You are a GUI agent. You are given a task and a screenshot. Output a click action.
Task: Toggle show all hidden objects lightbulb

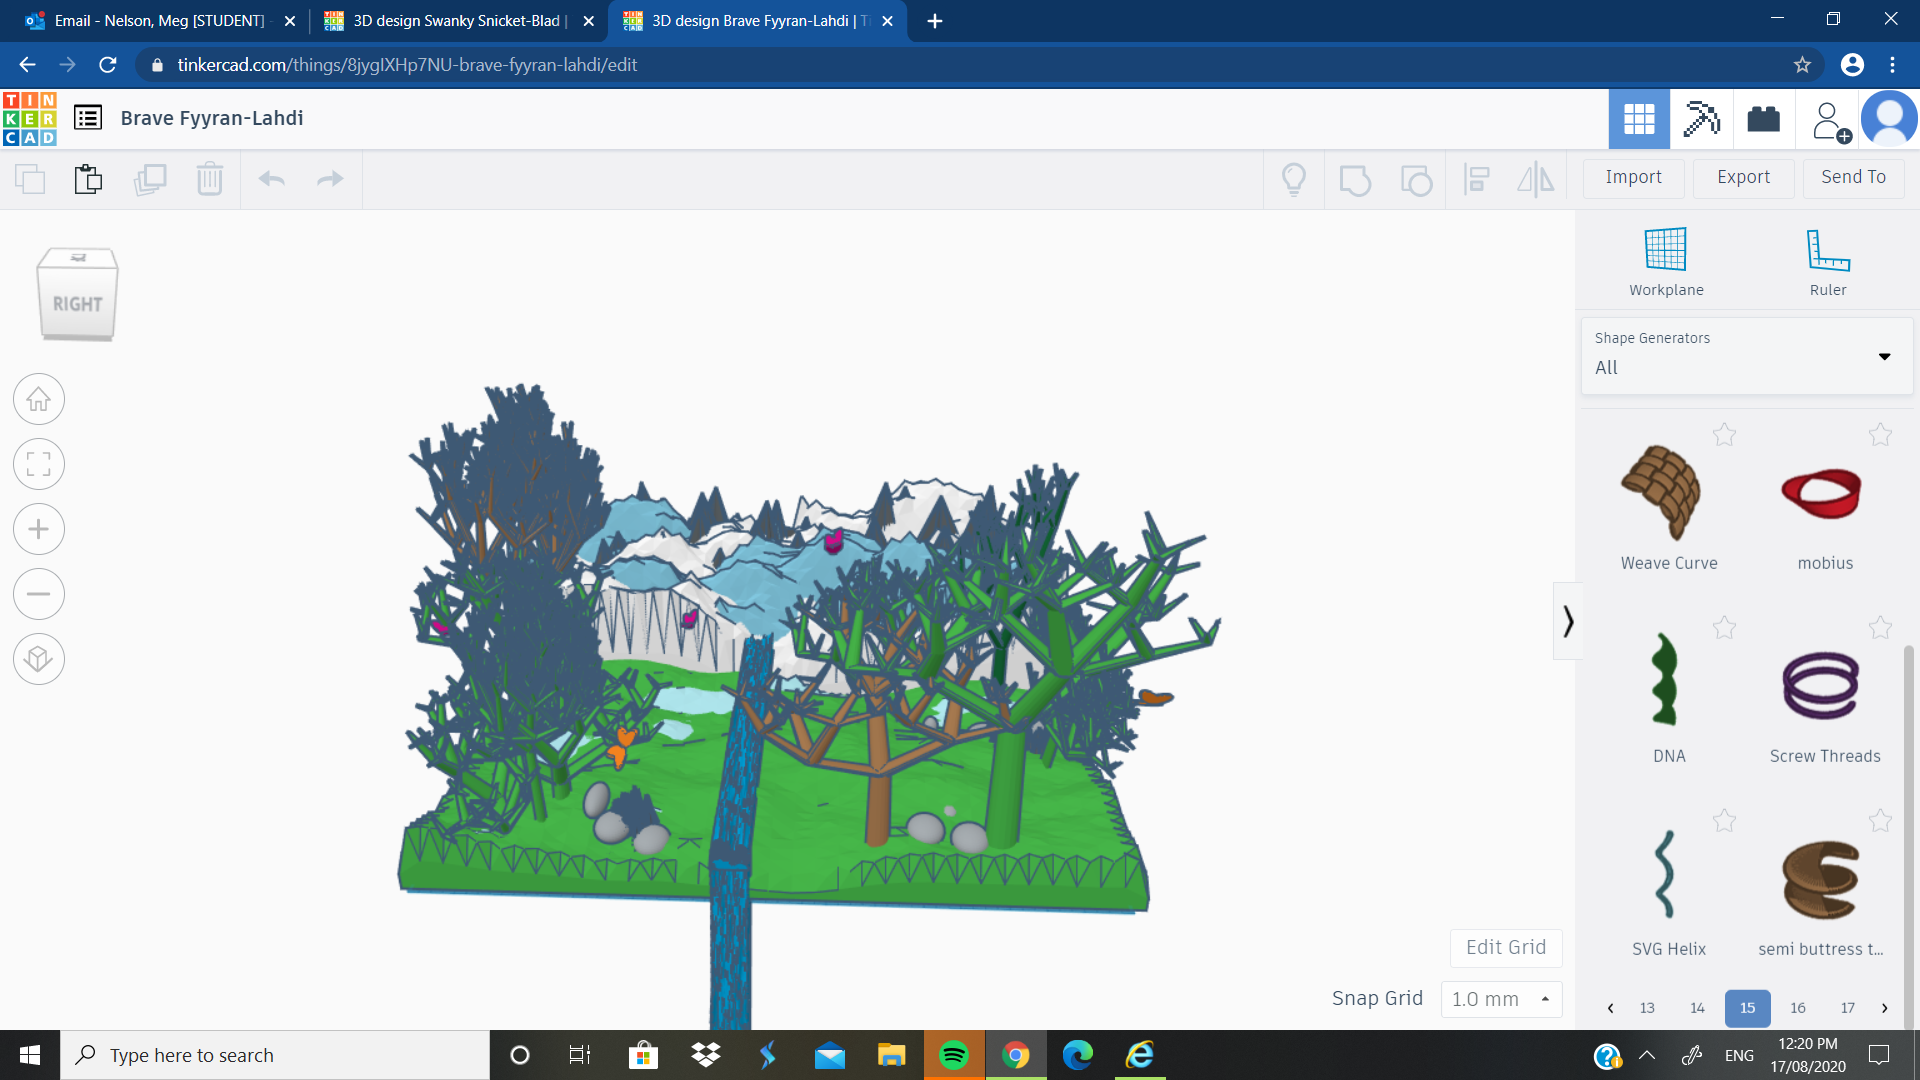coord(1293,179)
